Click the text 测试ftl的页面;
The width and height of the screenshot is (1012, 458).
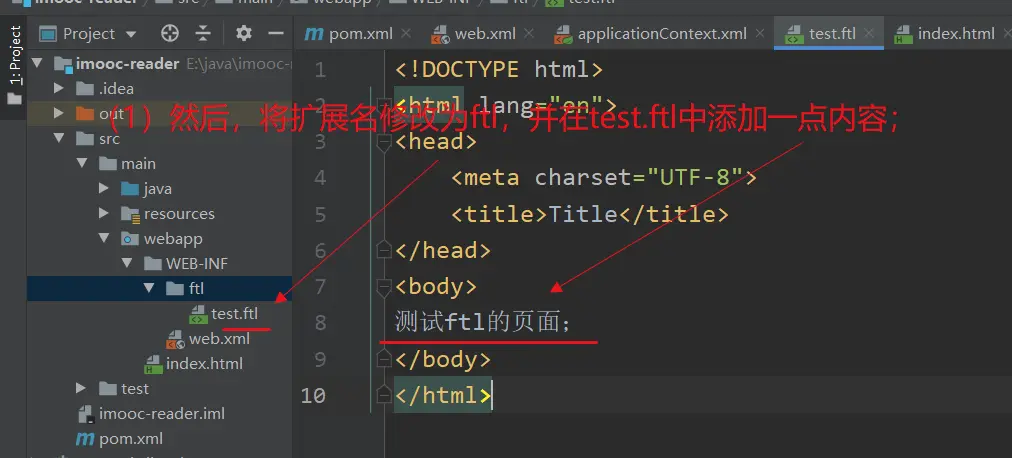(x=483, y=322)
